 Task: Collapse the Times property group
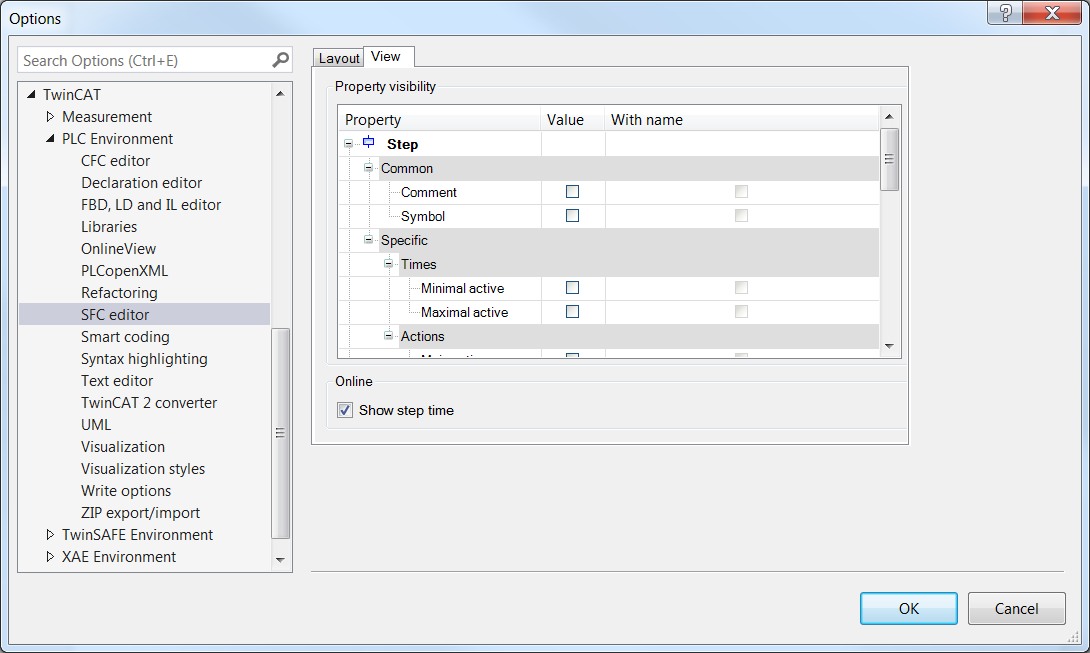(389, 264)
